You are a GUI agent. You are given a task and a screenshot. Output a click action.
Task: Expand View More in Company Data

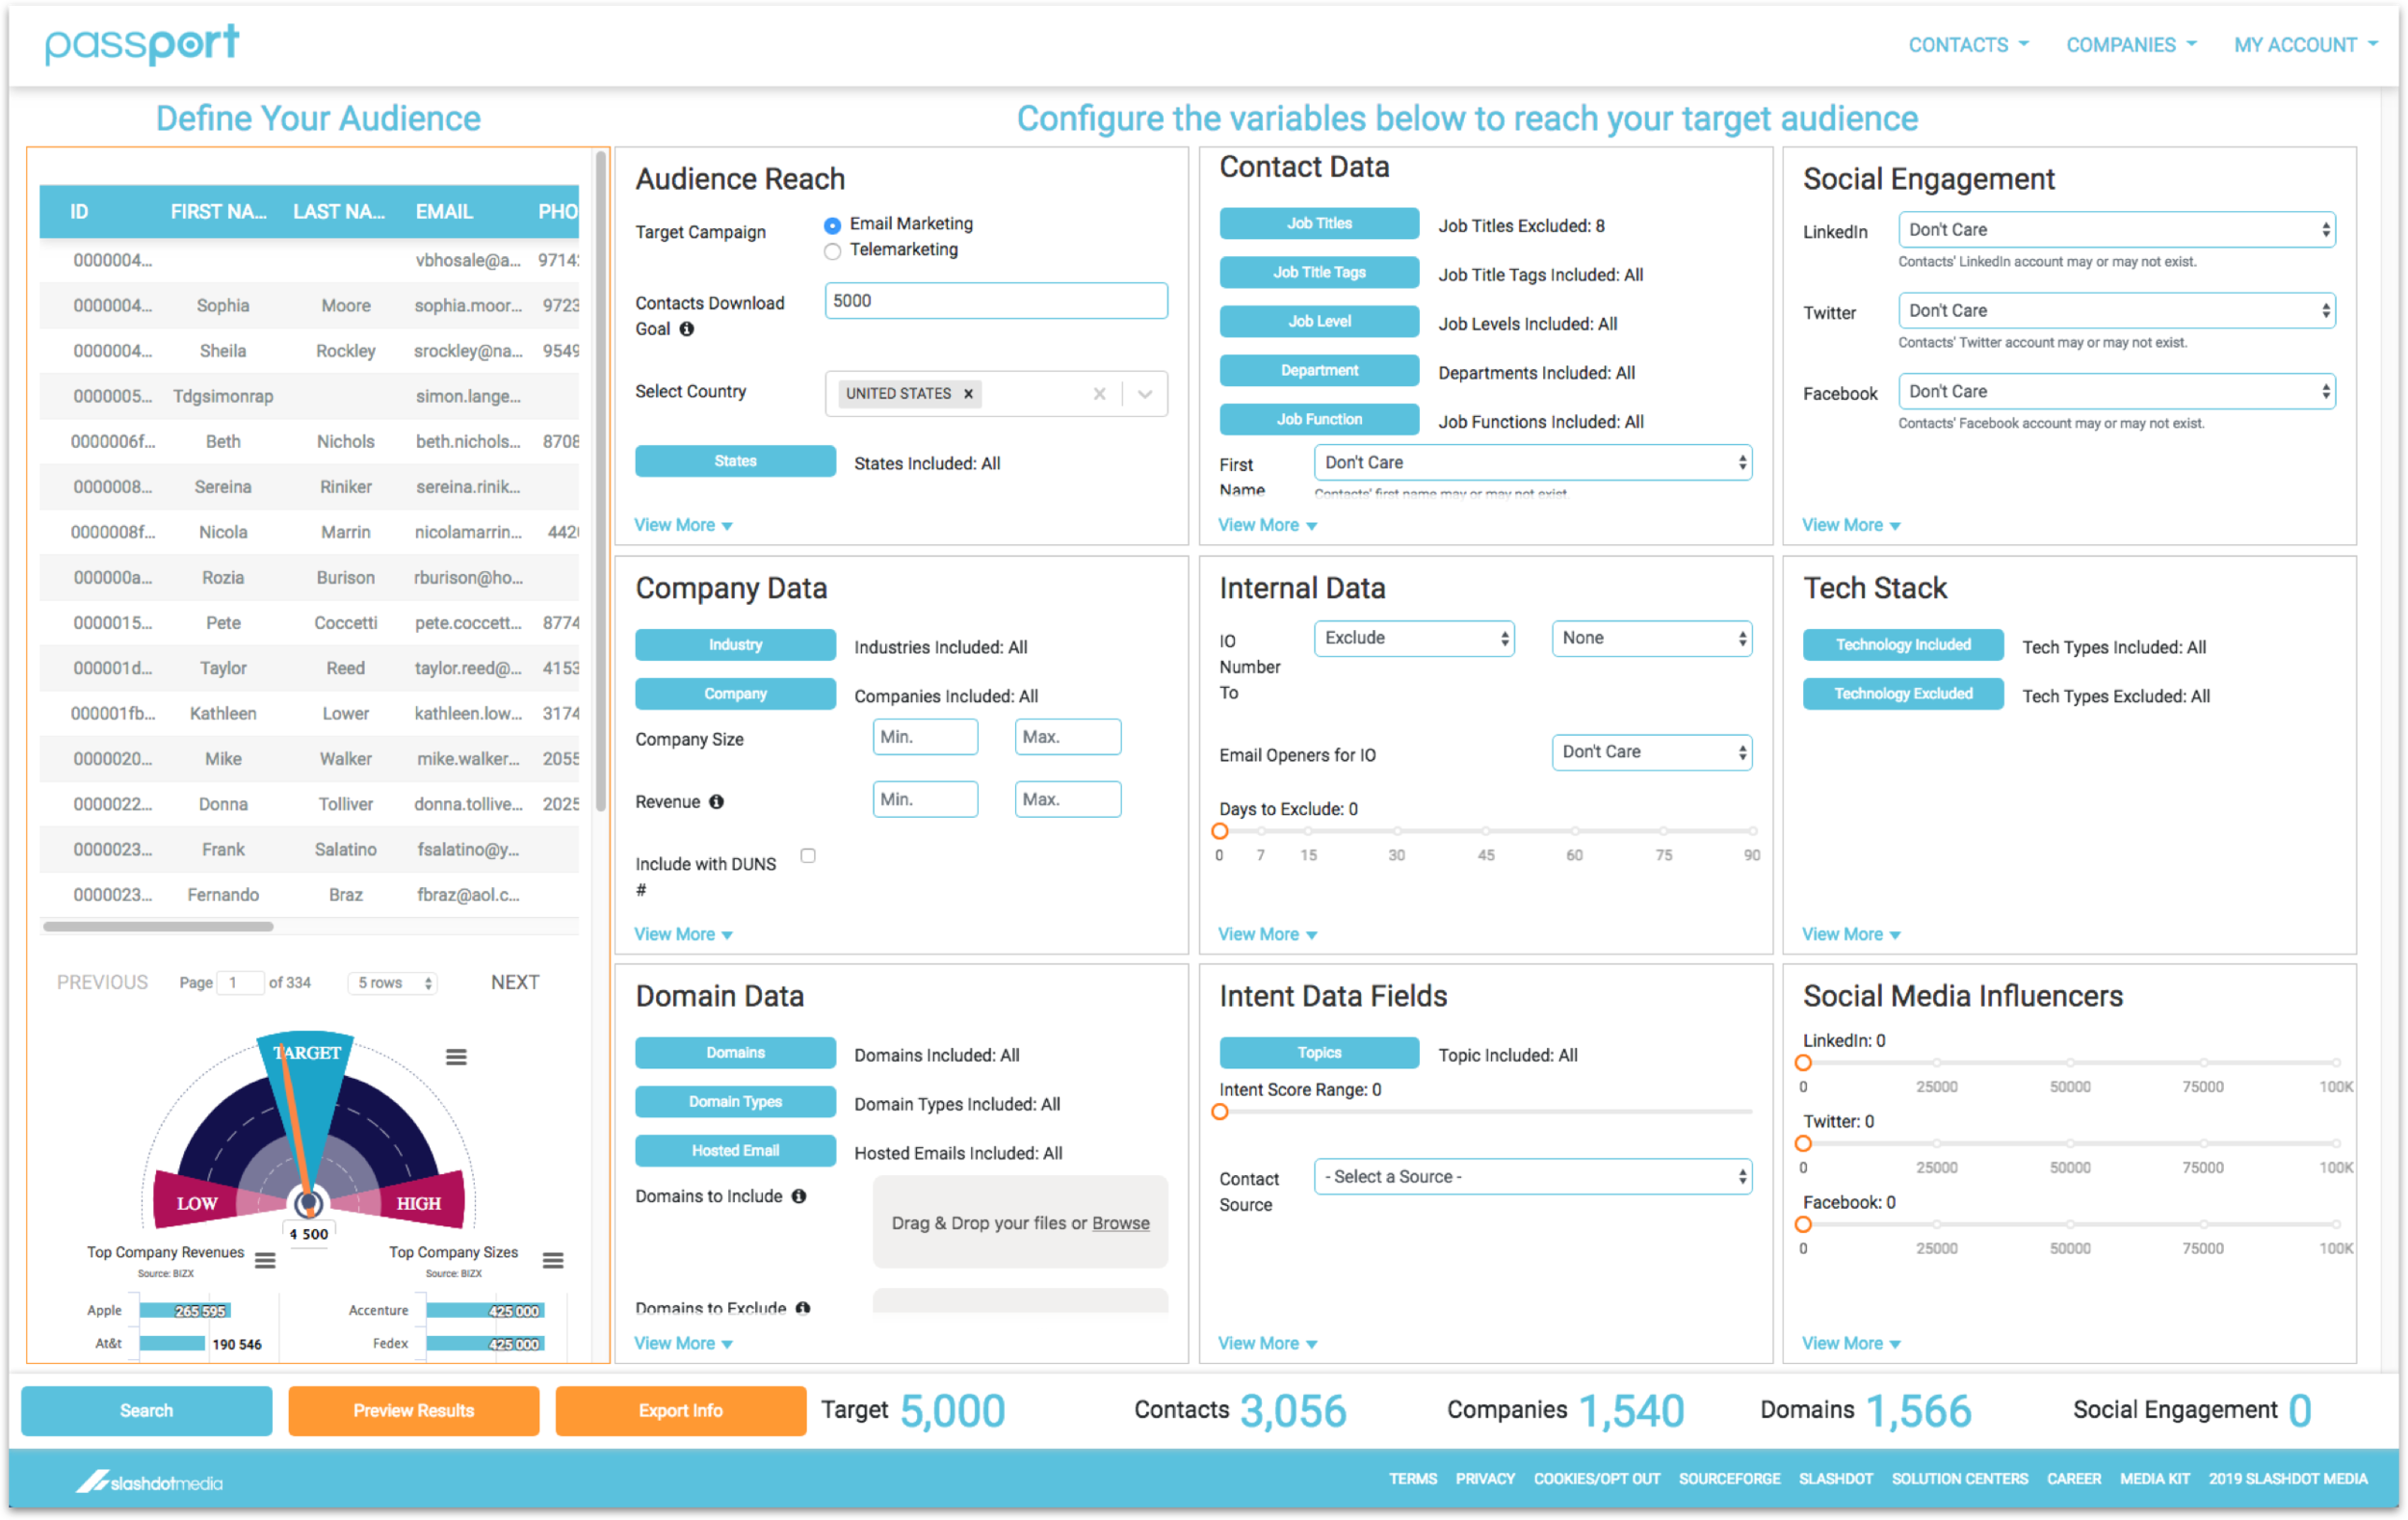(683, 934)
